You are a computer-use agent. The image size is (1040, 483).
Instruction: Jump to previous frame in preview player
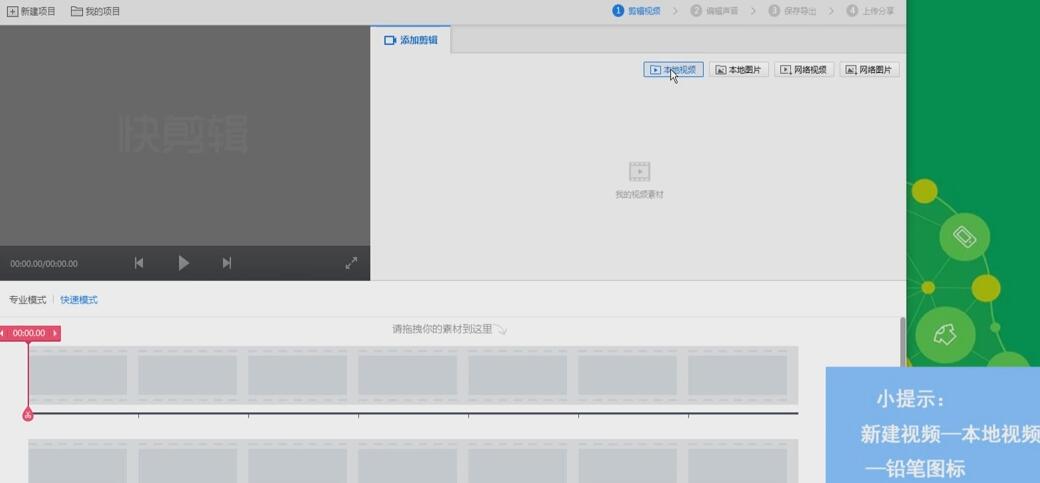(139, 263)
